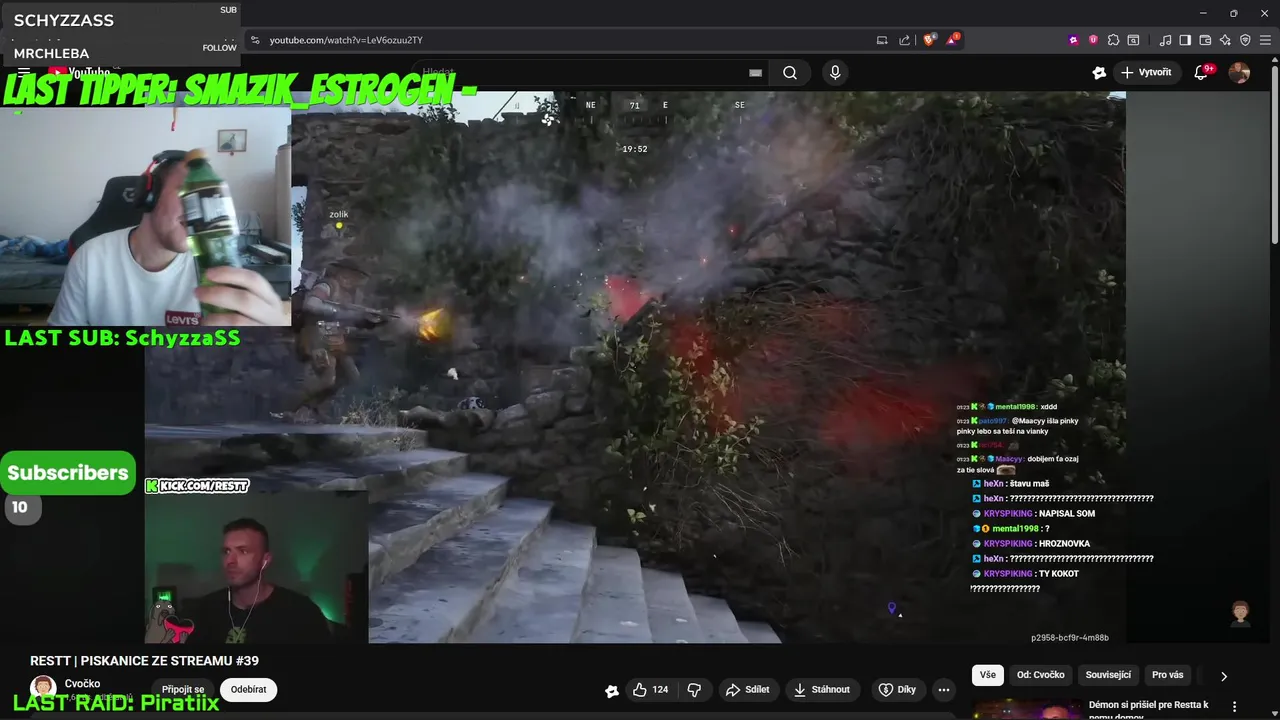
Task: Start voice search with the microphone icon
Action: (835, 72)
